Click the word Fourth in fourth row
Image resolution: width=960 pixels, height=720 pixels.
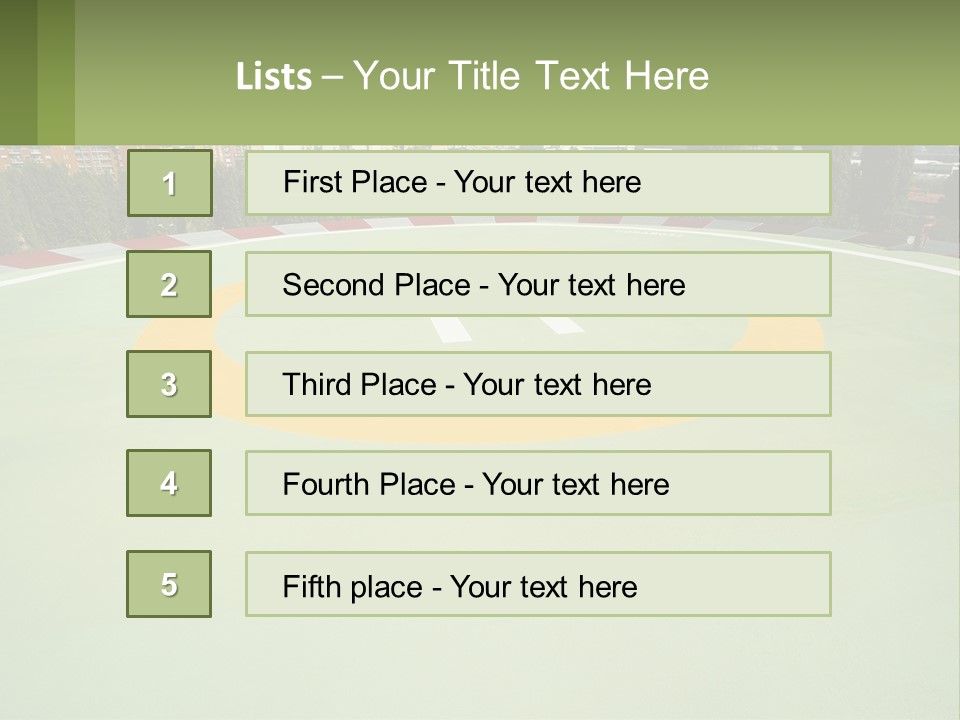coord(326,484)
